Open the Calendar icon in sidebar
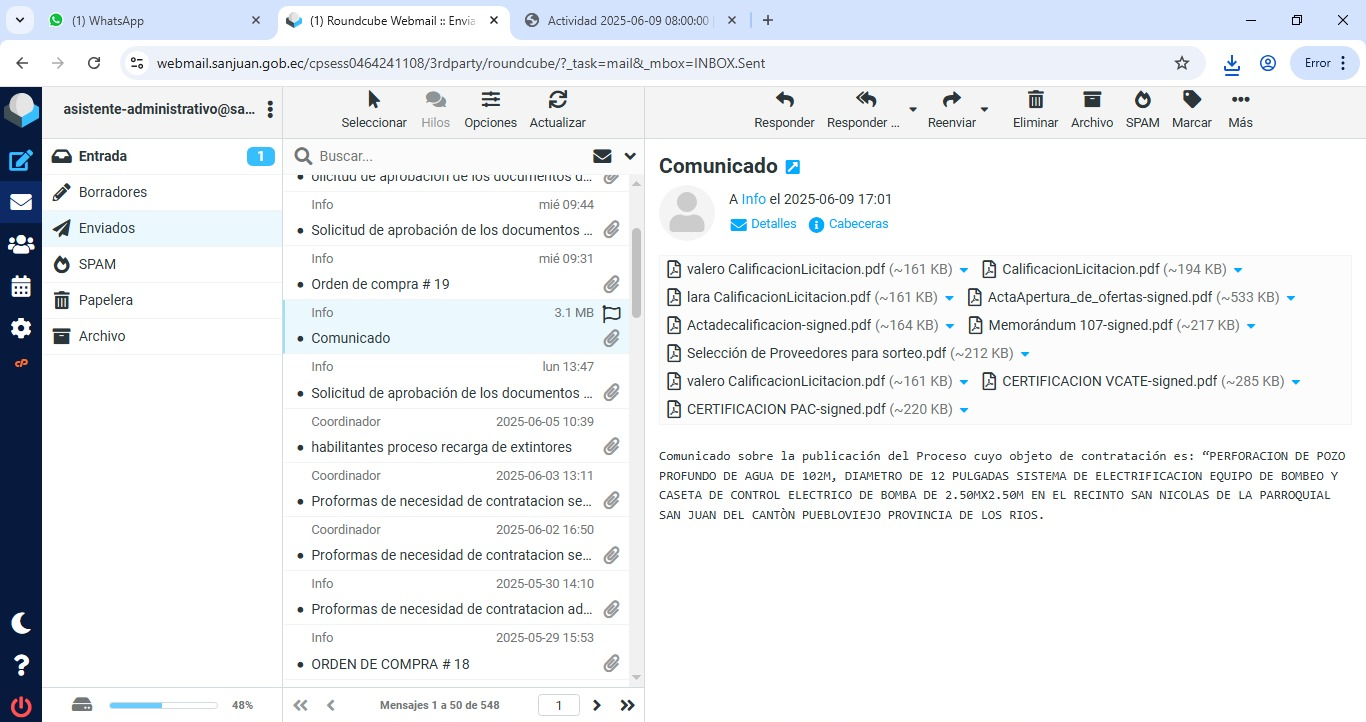The height and width of the screenshot is (722, 1366). coord(21,286)
